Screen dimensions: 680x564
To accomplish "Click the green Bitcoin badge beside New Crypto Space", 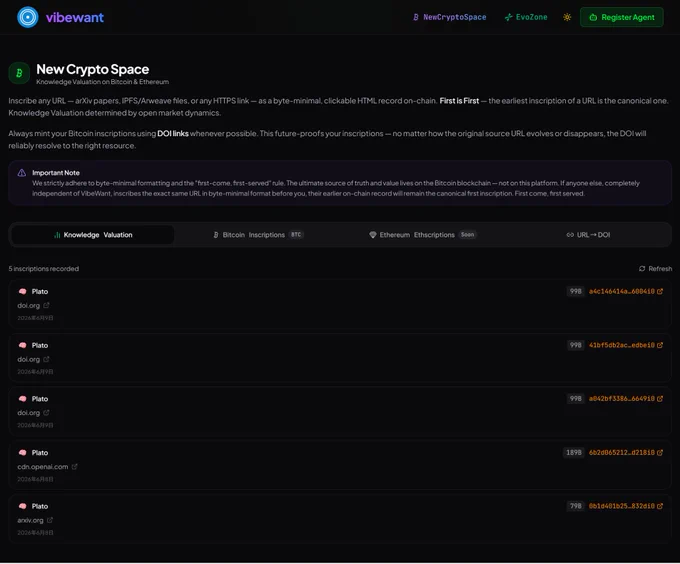I will 19,73.
